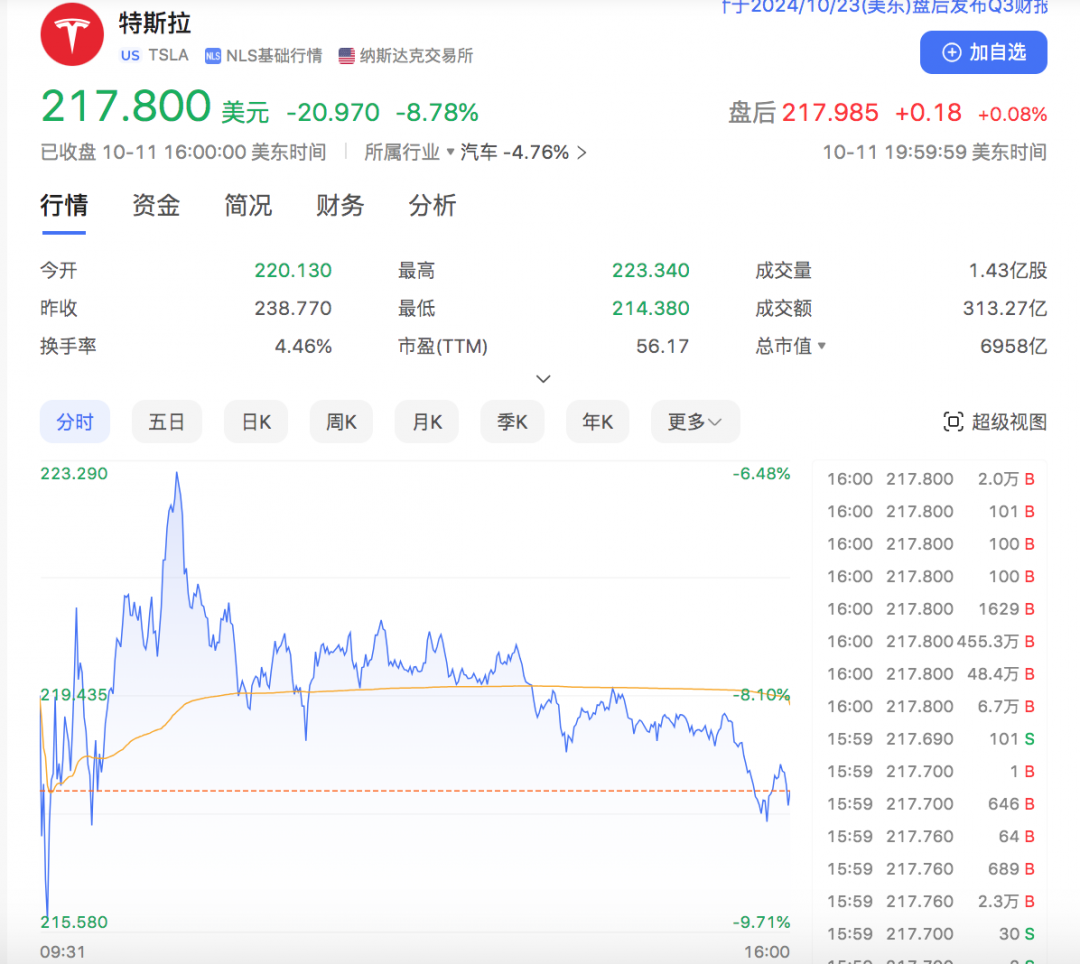The image size is (1080, 964).
Task: Click the Q3 earnings announcement banner
Action: tap(884, 8)
